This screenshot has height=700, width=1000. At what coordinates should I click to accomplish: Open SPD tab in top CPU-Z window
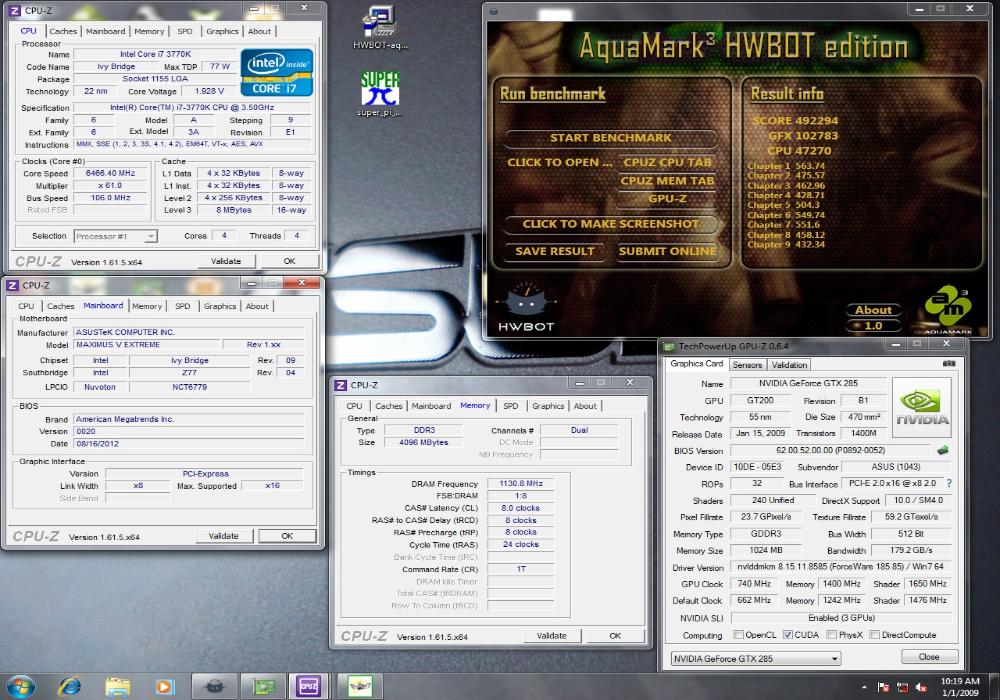click(185, 31)
